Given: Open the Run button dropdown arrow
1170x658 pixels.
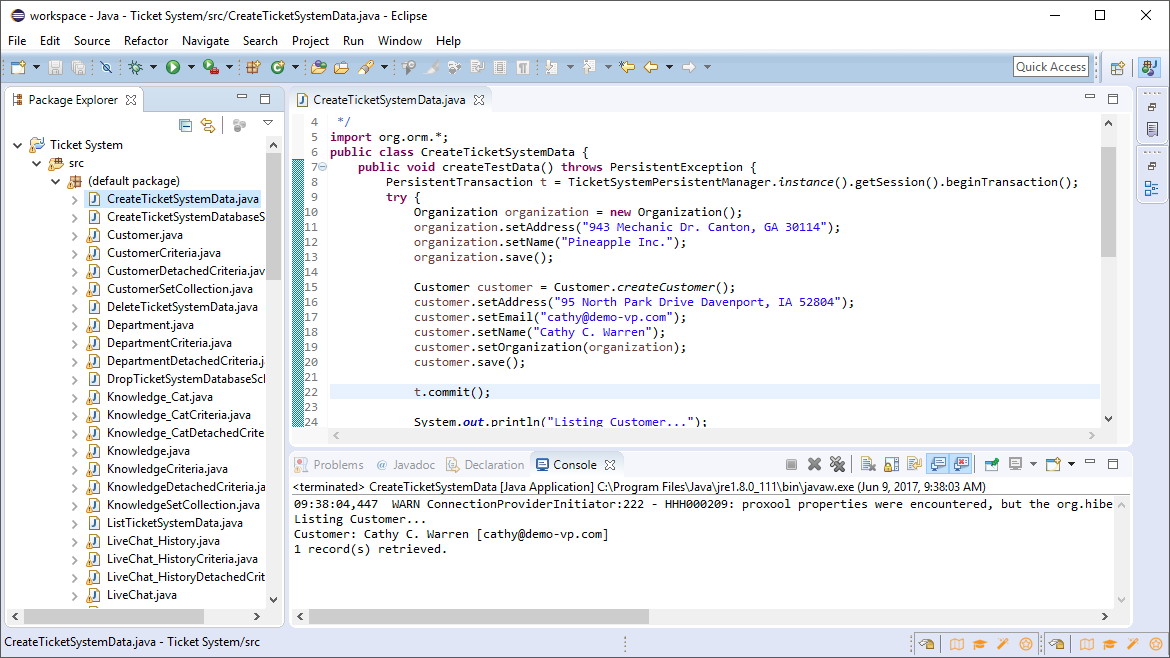Looking at the screenshot, I should coord(191,67).
